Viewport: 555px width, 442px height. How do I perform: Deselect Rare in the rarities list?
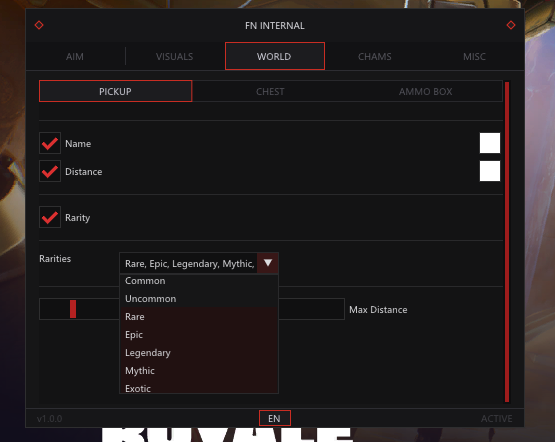coord(199,317)
